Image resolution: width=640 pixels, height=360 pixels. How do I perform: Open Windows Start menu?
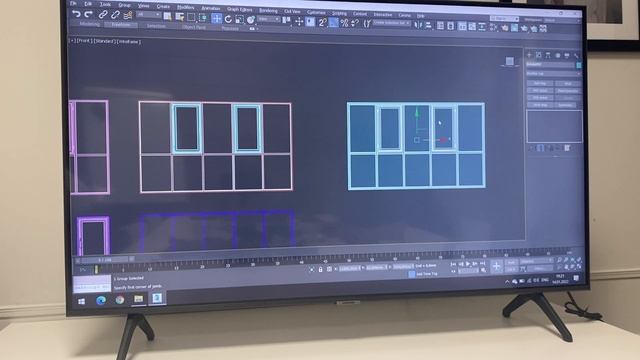(x=82, y=301)
